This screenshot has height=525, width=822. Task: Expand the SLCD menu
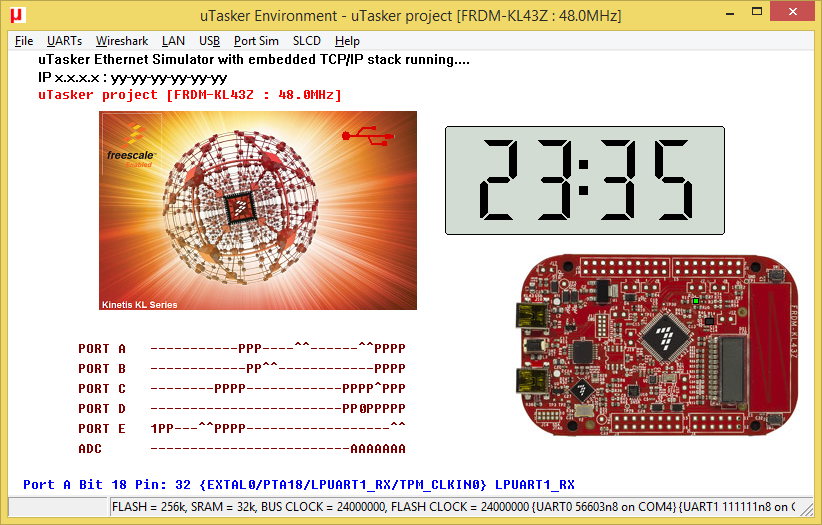(x=307, y=41)
